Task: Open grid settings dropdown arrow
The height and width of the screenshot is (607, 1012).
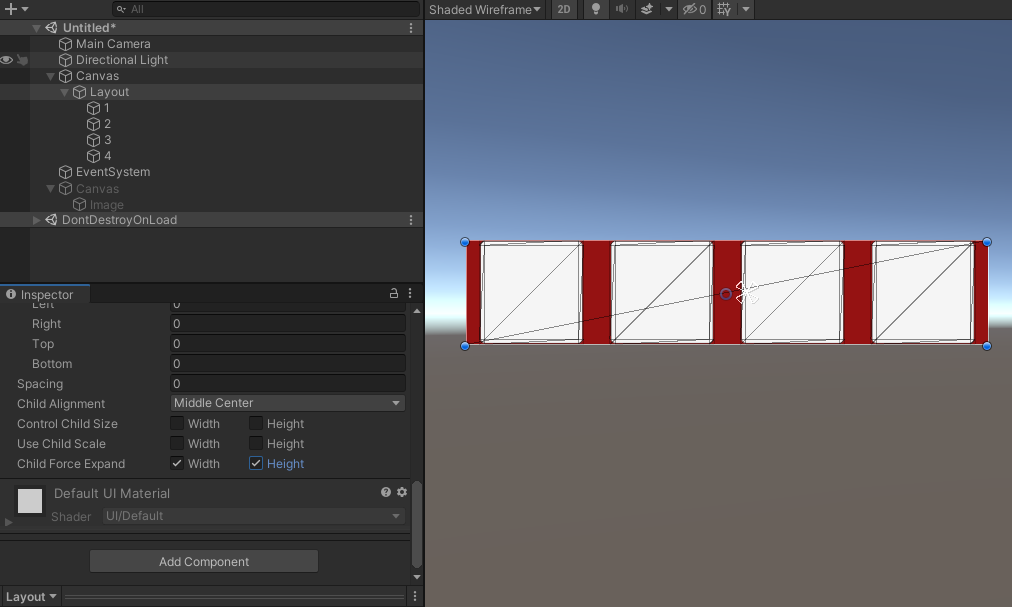Action: [745, 9]
